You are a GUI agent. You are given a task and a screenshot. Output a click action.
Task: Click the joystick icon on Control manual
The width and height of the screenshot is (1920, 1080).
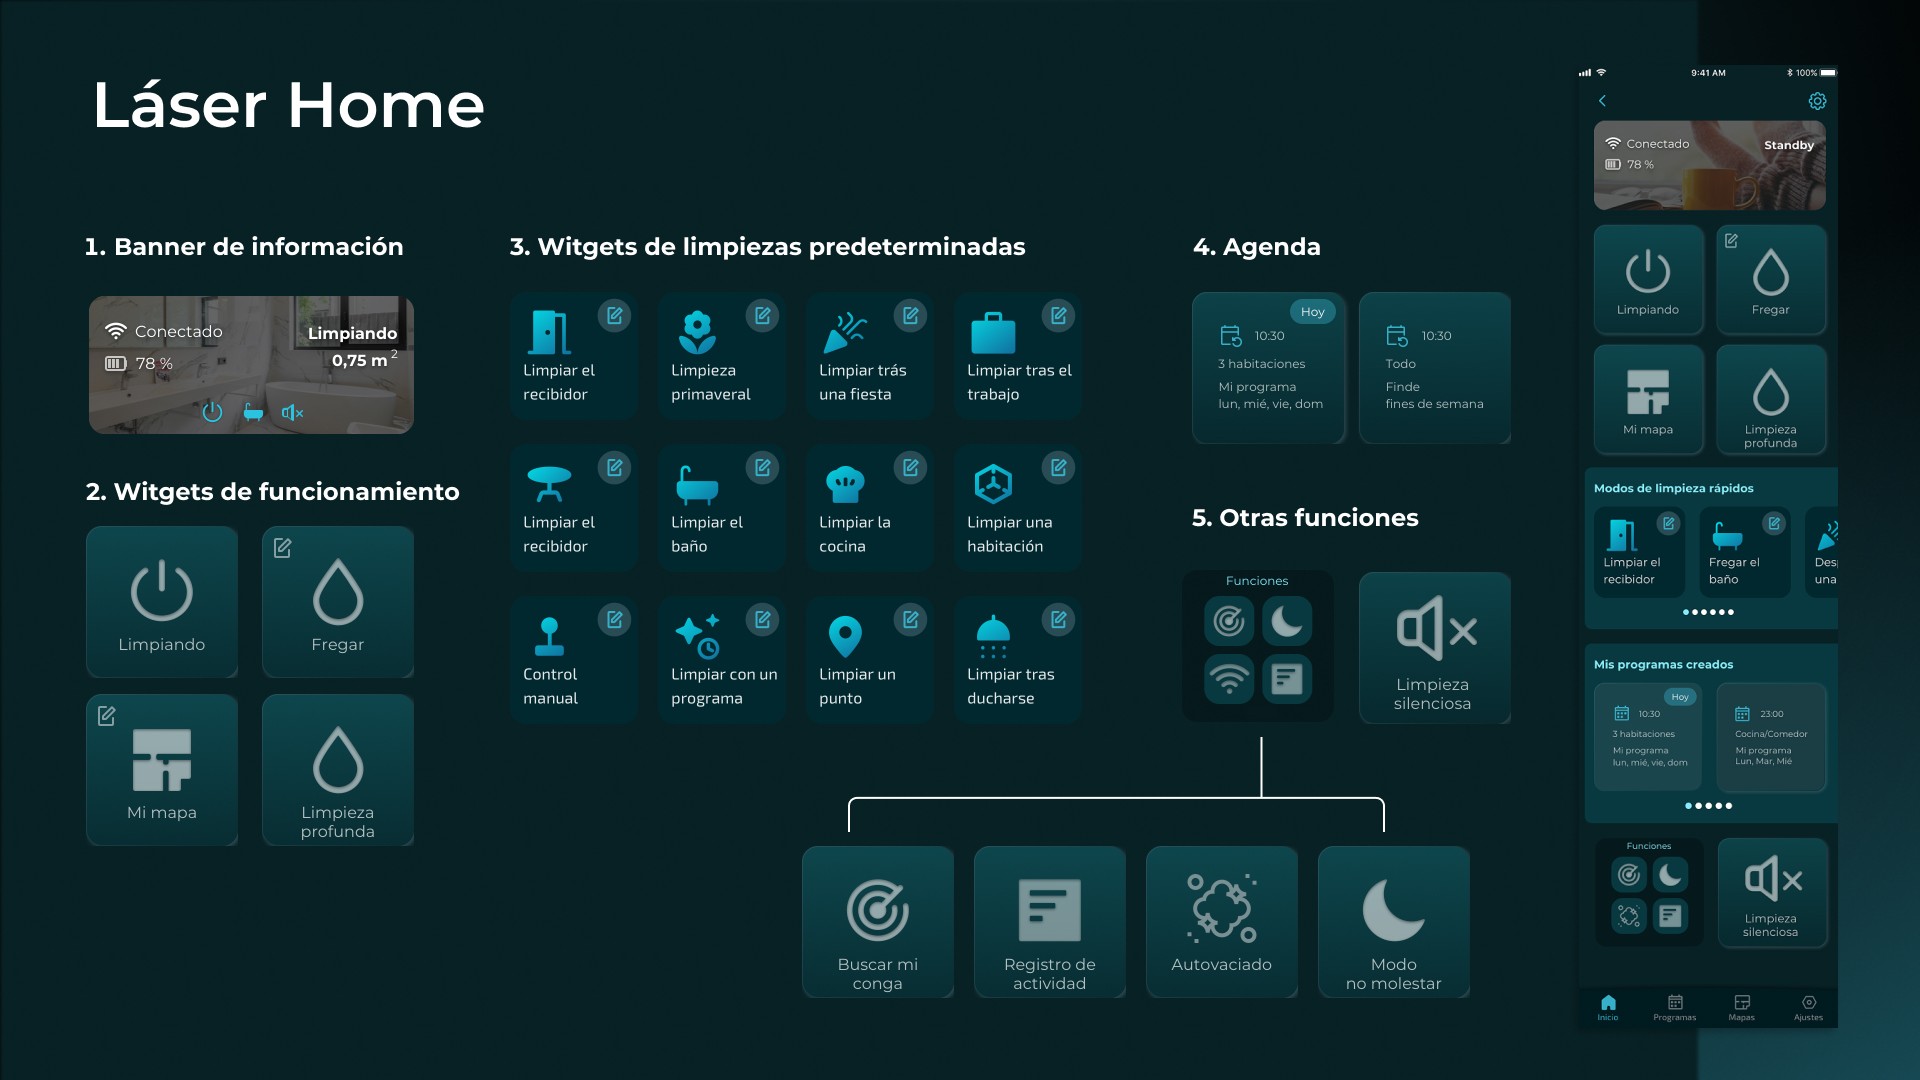click(x=550, y=636)
